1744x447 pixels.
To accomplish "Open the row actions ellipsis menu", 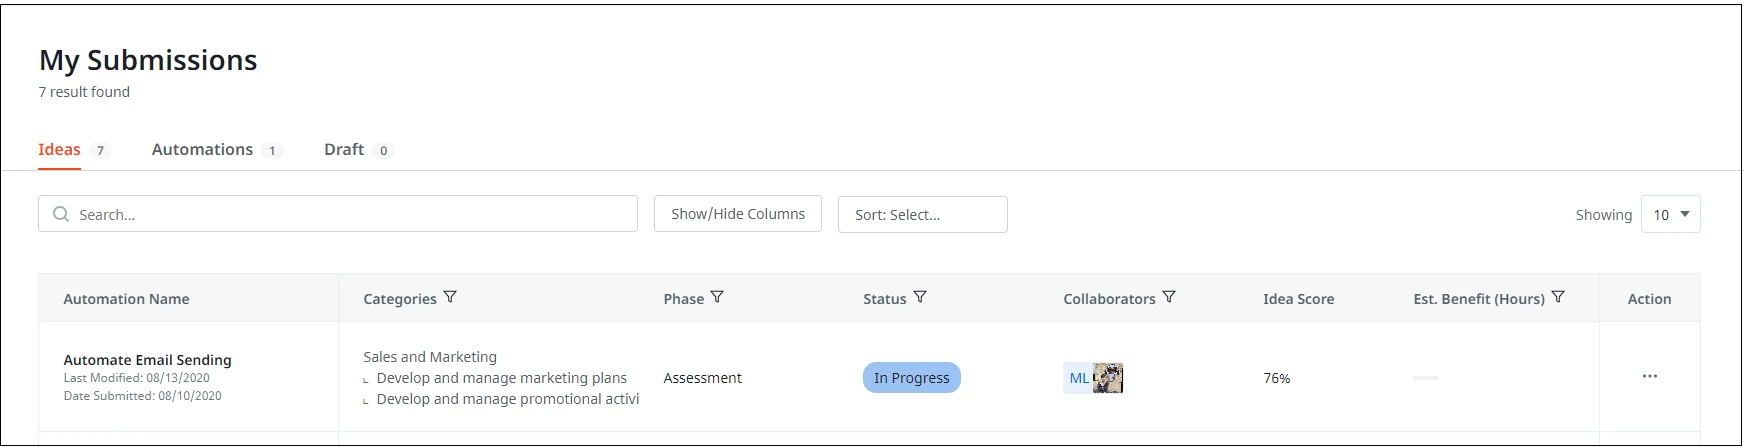I will (1650, 376).
